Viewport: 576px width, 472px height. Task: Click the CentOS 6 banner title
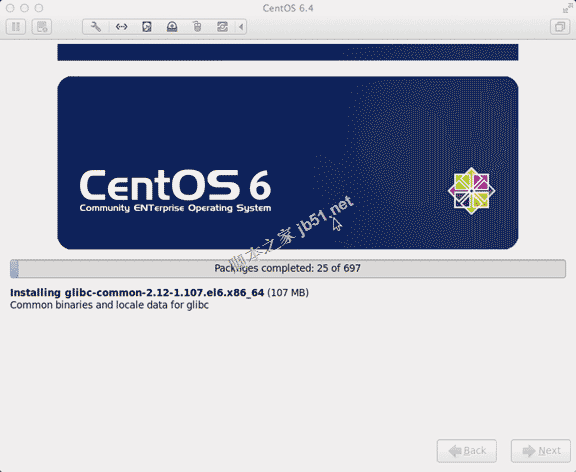(175, 185)
